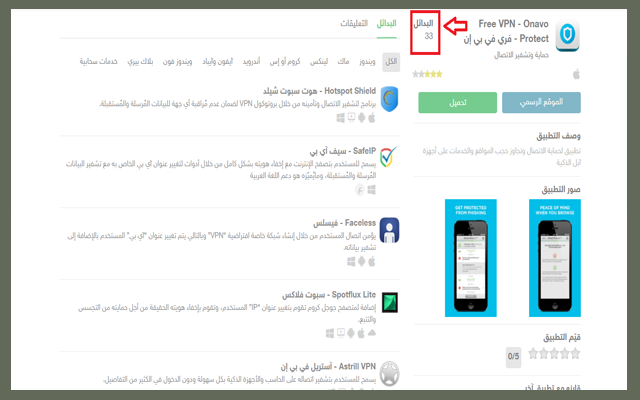
Task: Open the Onavo Protect app icon
Action: 567,35
